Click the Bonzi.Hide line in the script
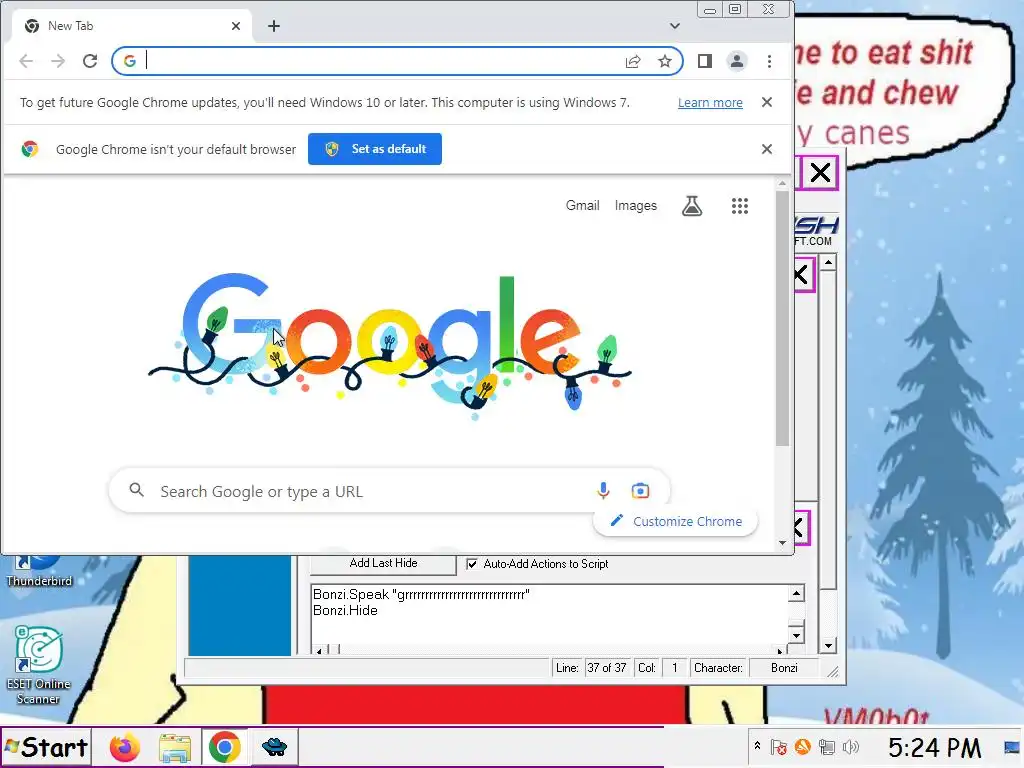This screenshot has height=768, width=1024. pyautogui.click(x=345, y=611)
